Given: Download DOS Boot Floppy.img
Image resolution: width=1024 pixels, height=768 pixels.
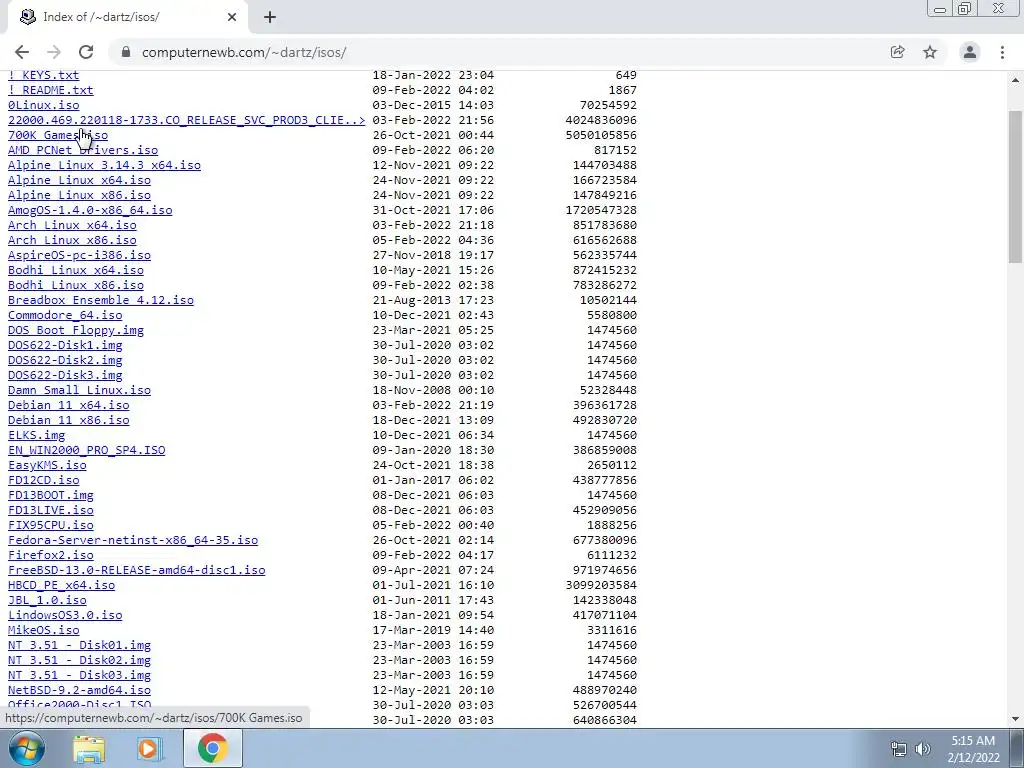Looking at the screenshot, I should pos(75,330).
